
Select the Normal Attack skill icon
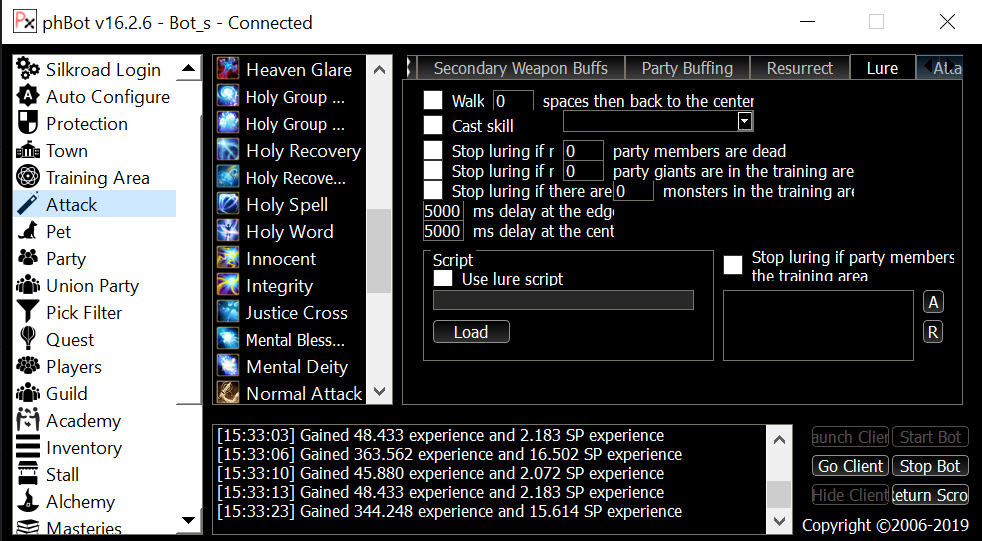228,393
